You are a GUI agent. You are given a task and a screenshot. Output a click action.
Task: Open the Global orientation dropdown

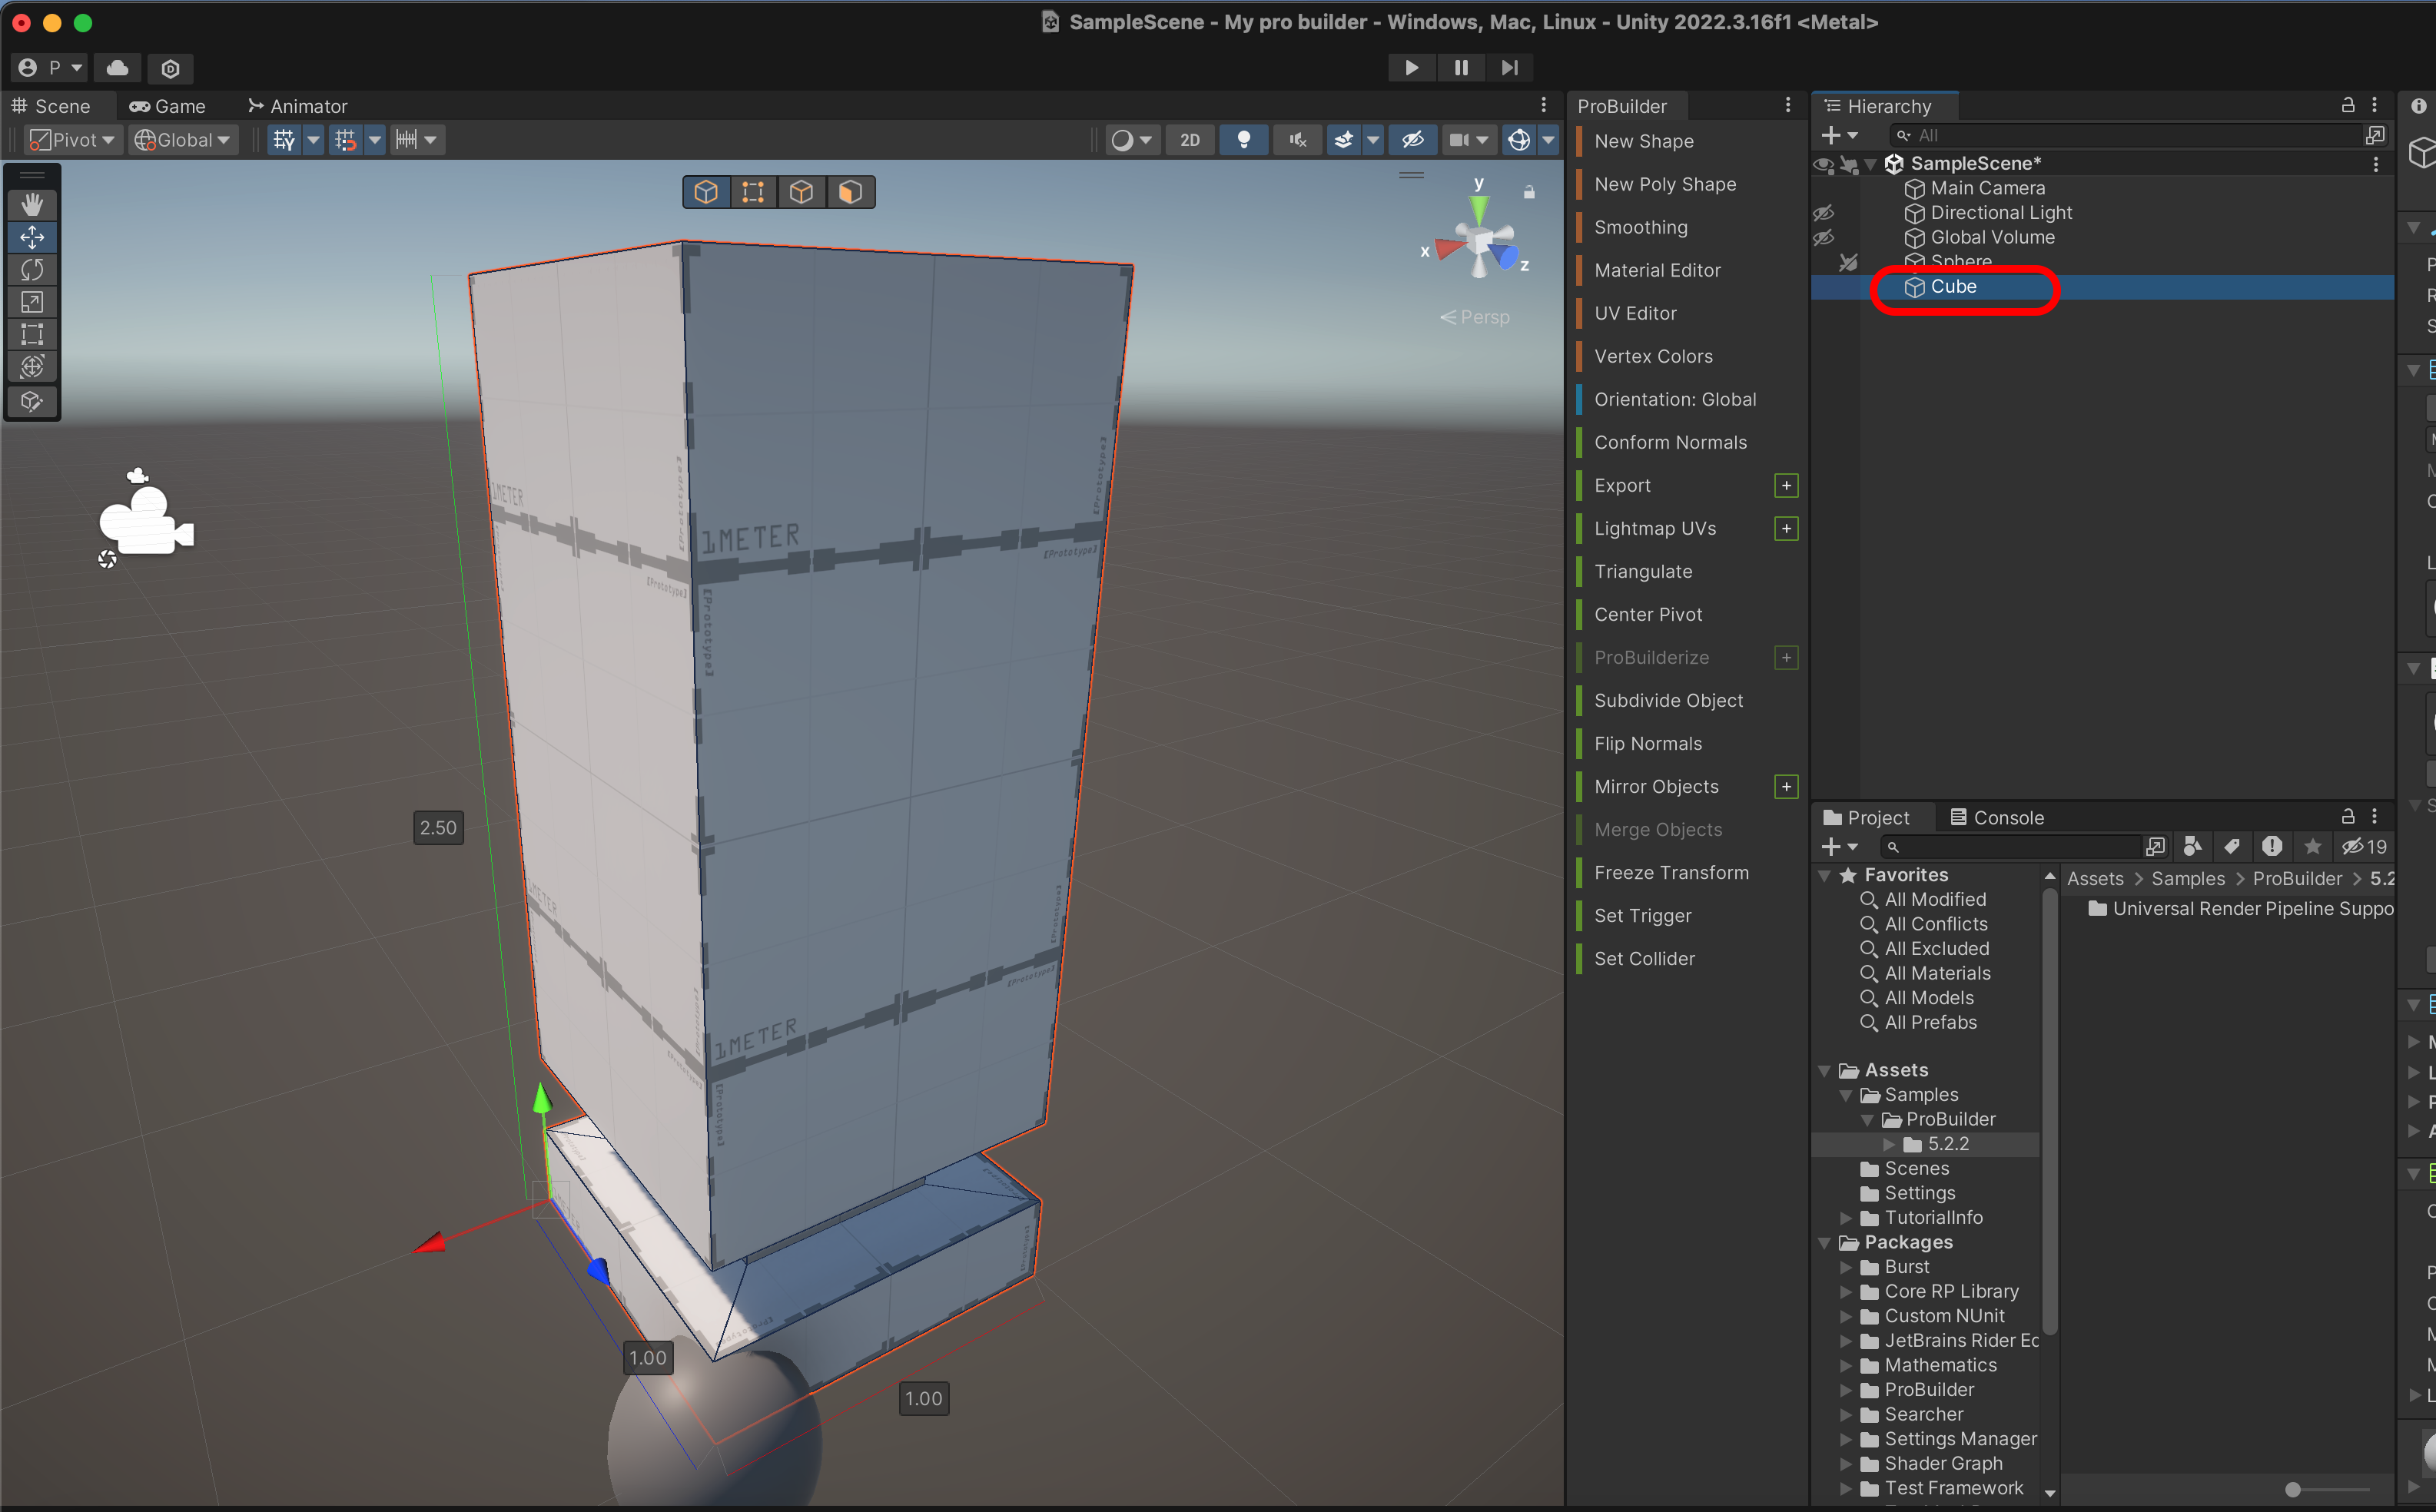[183, 140]
